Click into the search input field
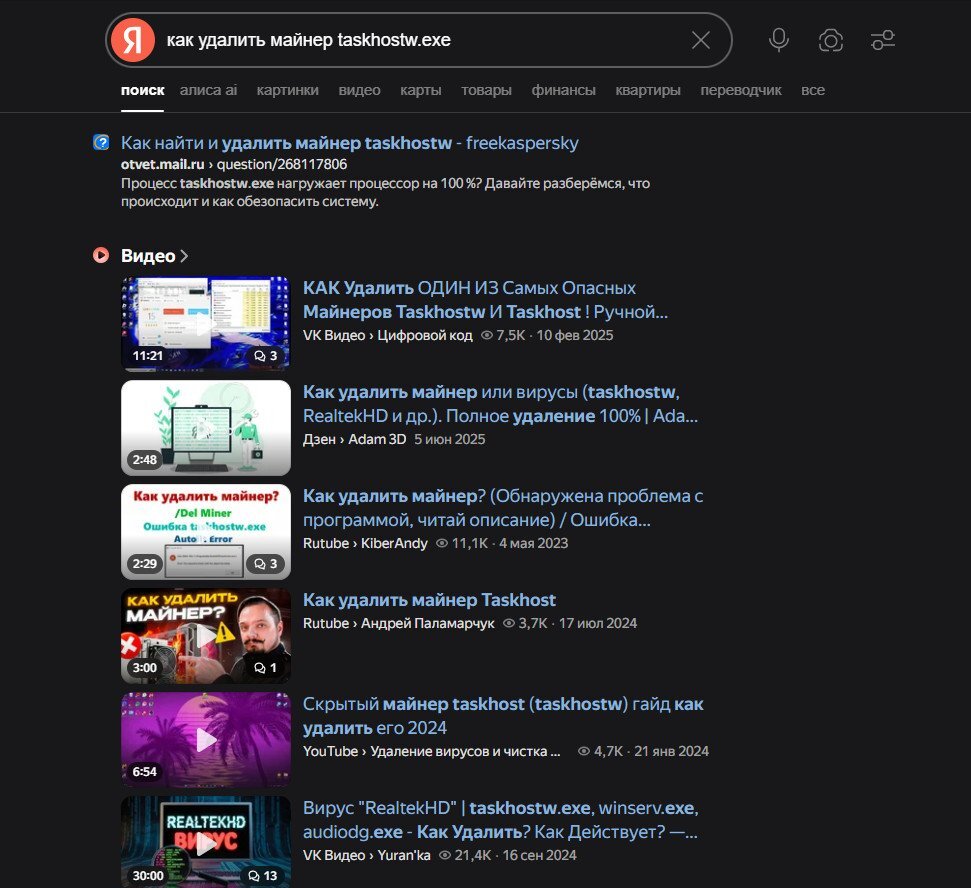Viewport: 971px width, 888px height. click(x=421, y=40)
